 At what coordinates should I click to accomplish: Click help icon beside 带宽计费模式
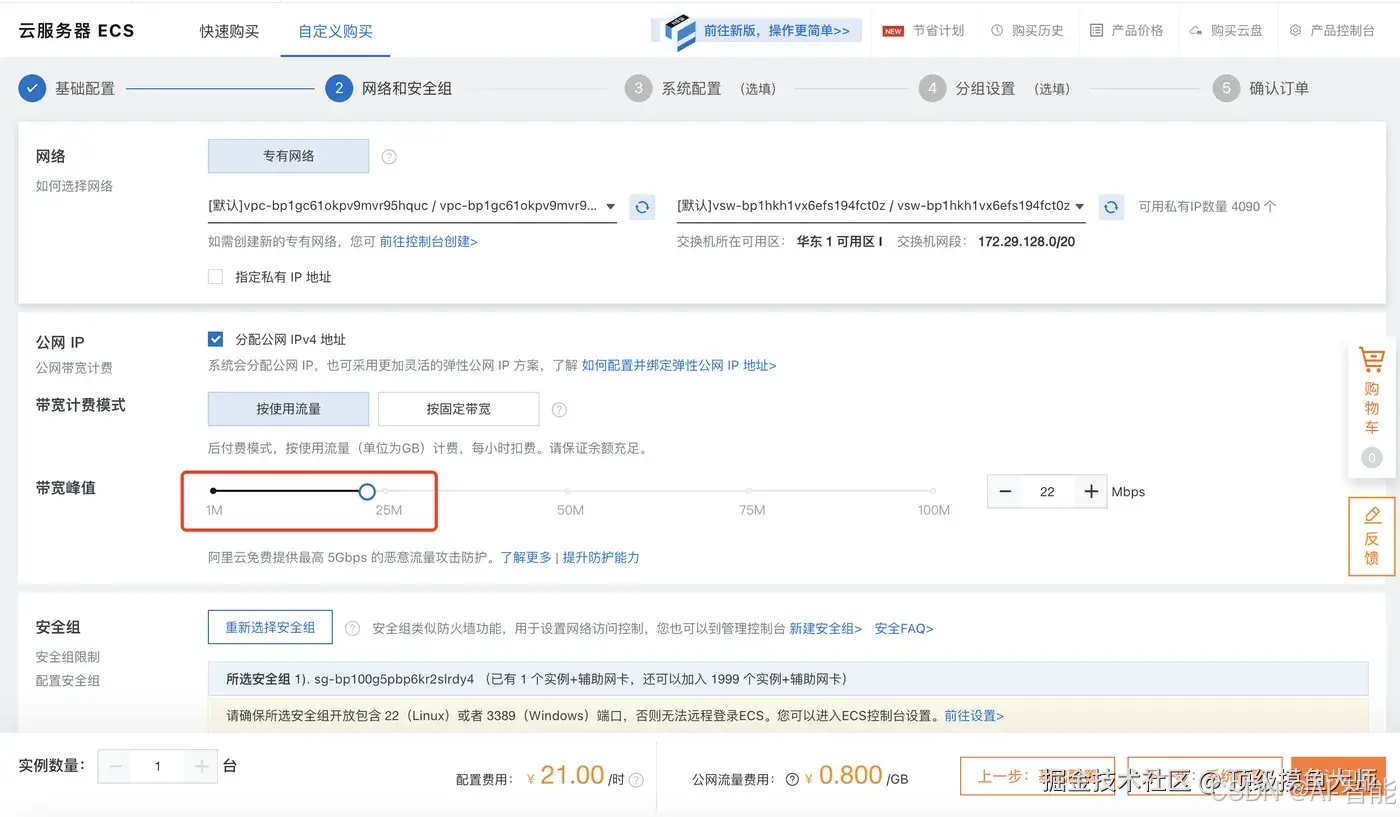pyautogui.click(x=559, y=408)
